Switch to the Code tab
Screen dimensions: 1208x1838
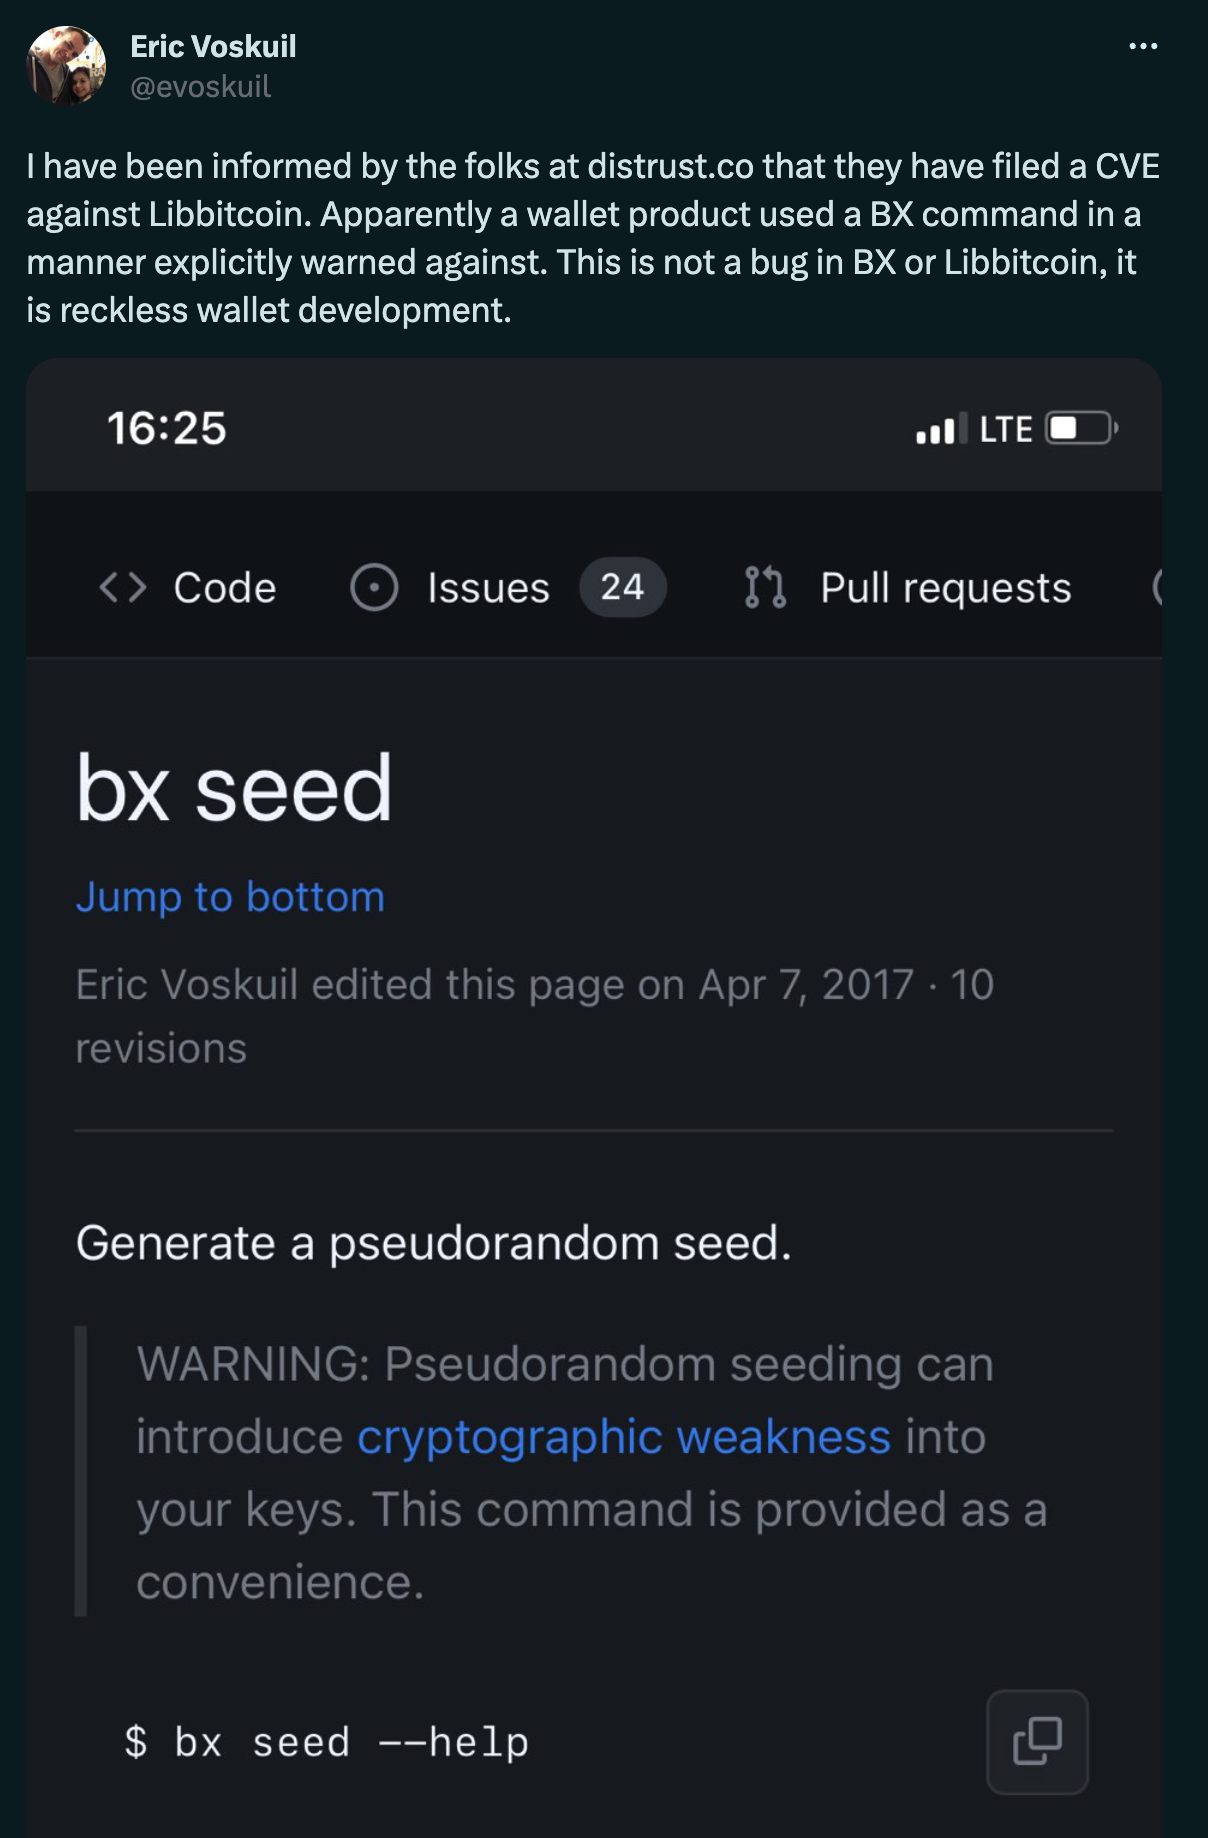187,587
